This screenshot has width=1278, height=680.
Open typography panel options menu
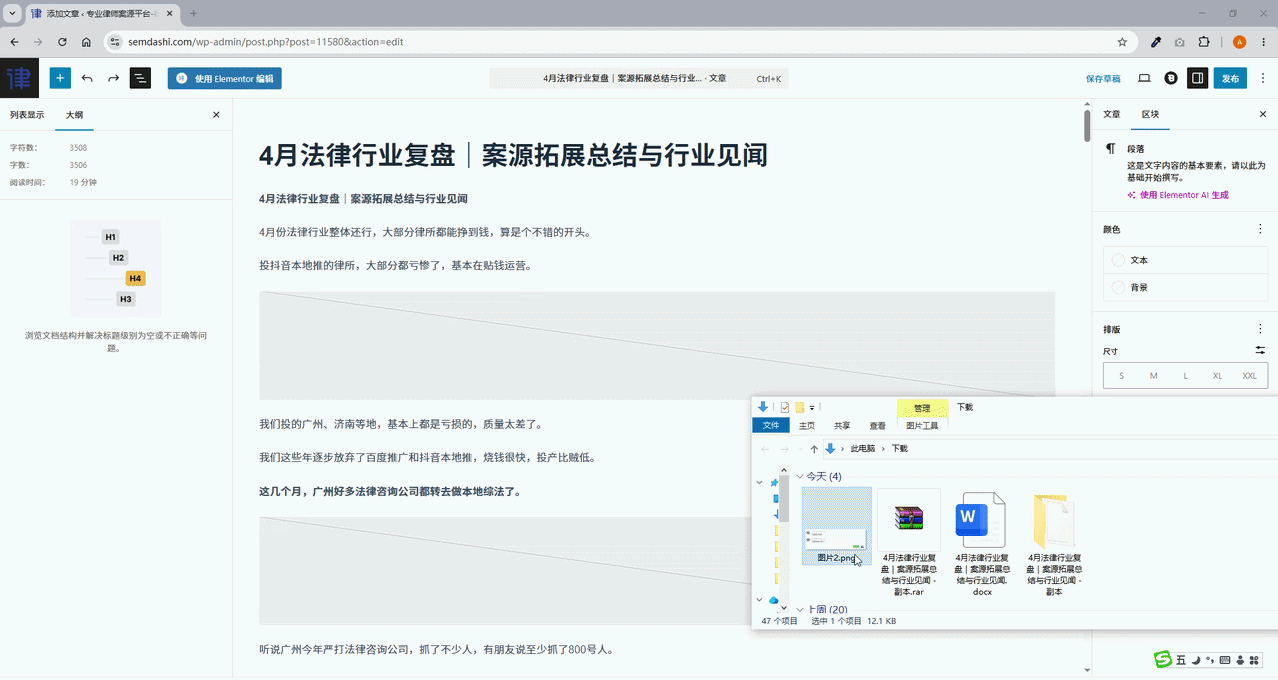(1260, 329)
